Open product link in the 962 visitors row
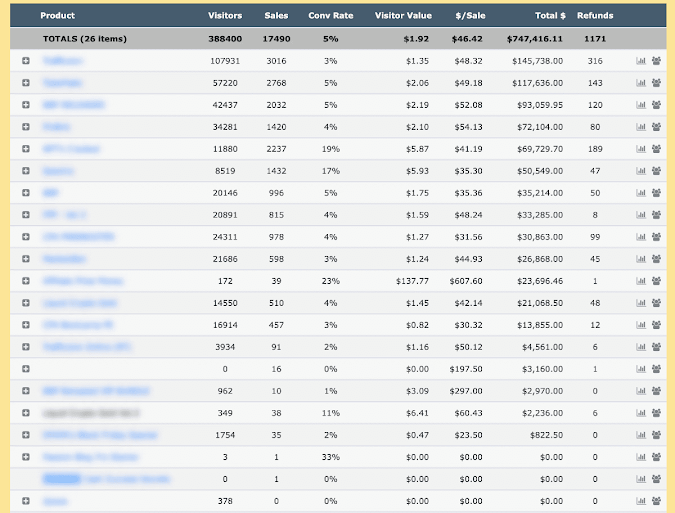Screen dimensions: 675x513 pyautogui.click(x=96, y=391)
